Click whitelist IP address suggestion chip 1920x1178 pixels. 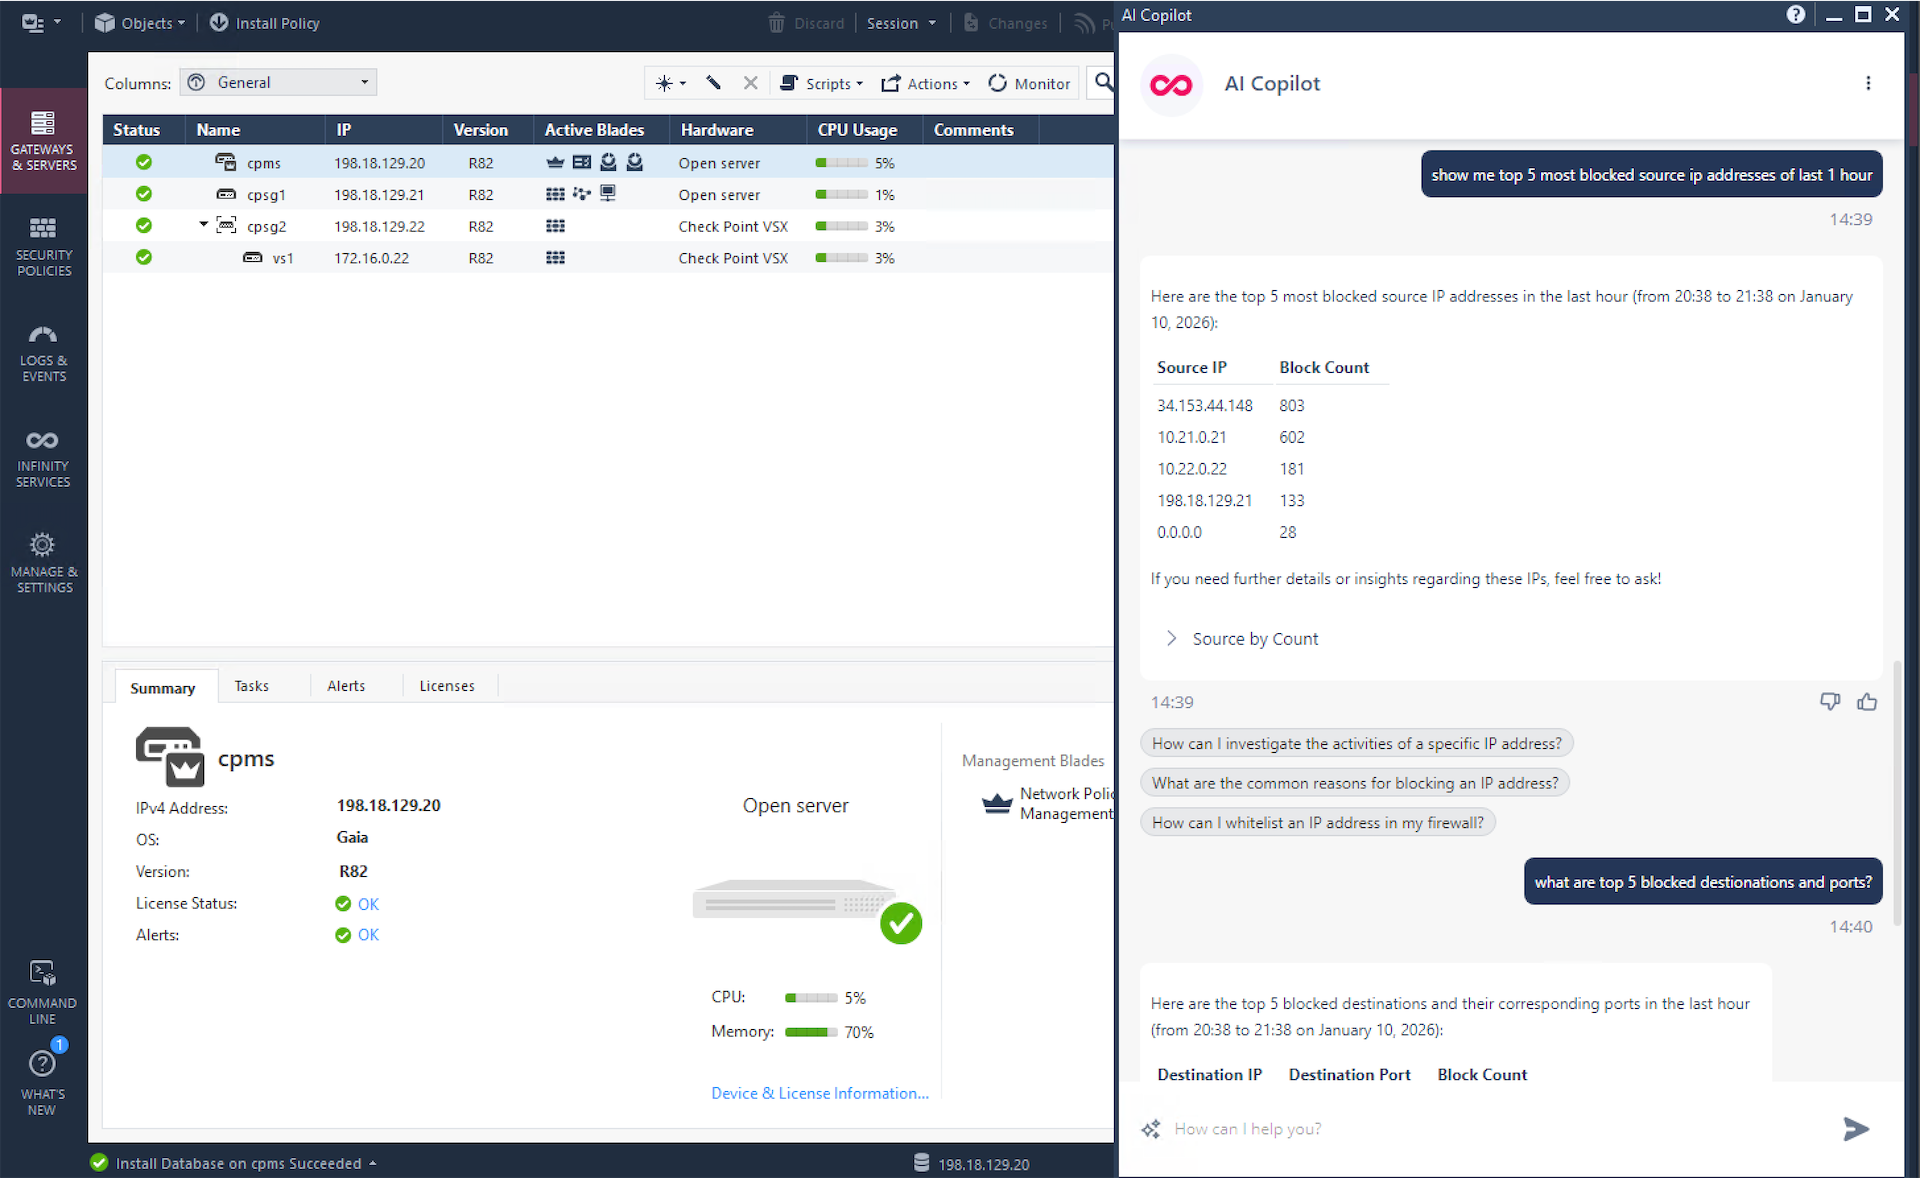pyautogui.click(x=1316, y=822)
